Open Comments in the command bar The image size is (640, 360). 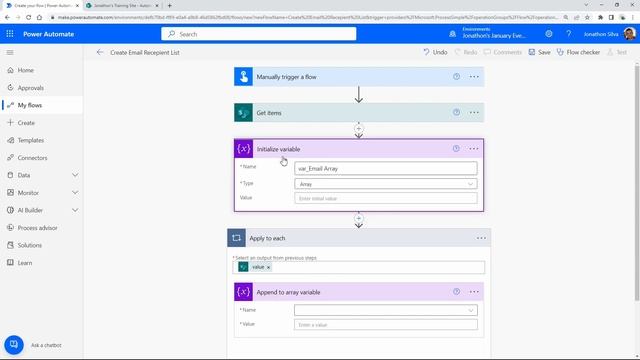pos(502,52)
